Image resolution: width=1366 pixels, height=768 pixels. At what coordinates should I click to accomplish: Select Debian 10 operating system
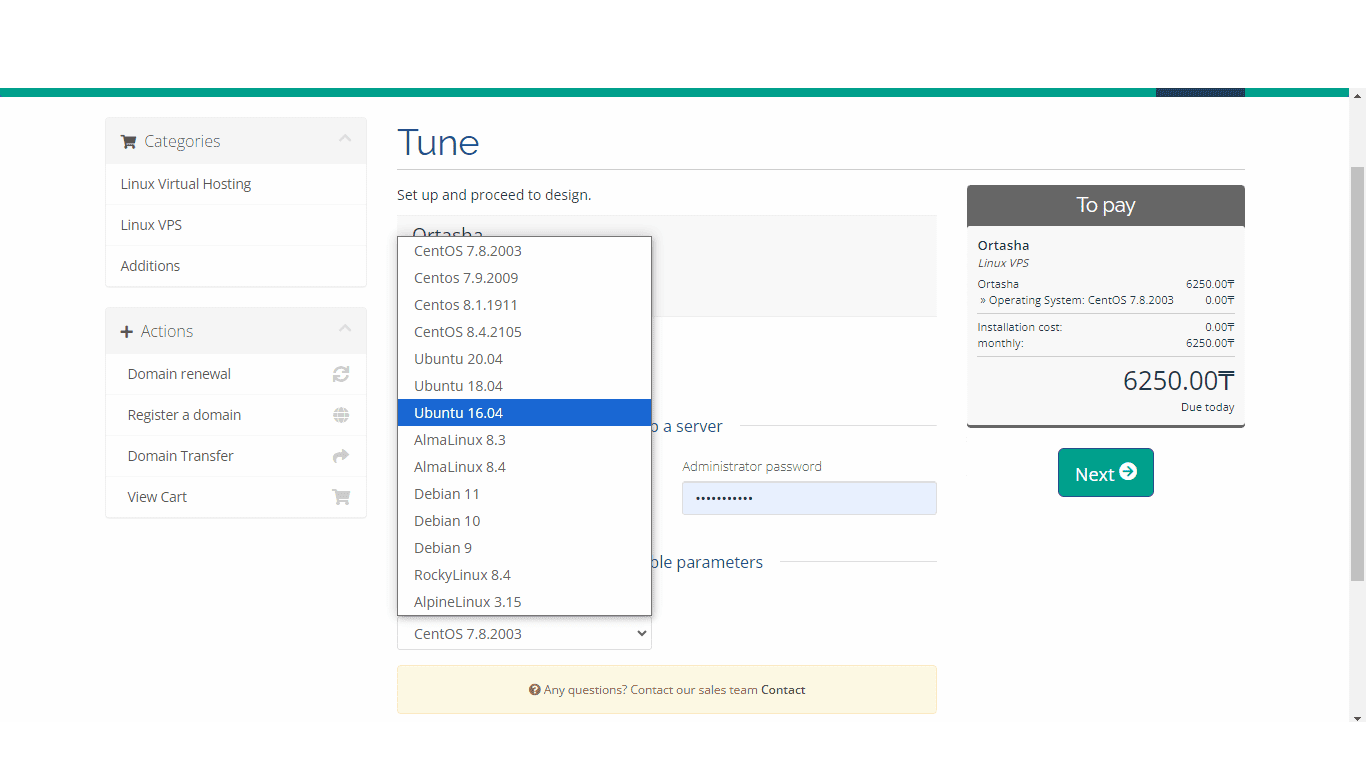click(524, 521)
